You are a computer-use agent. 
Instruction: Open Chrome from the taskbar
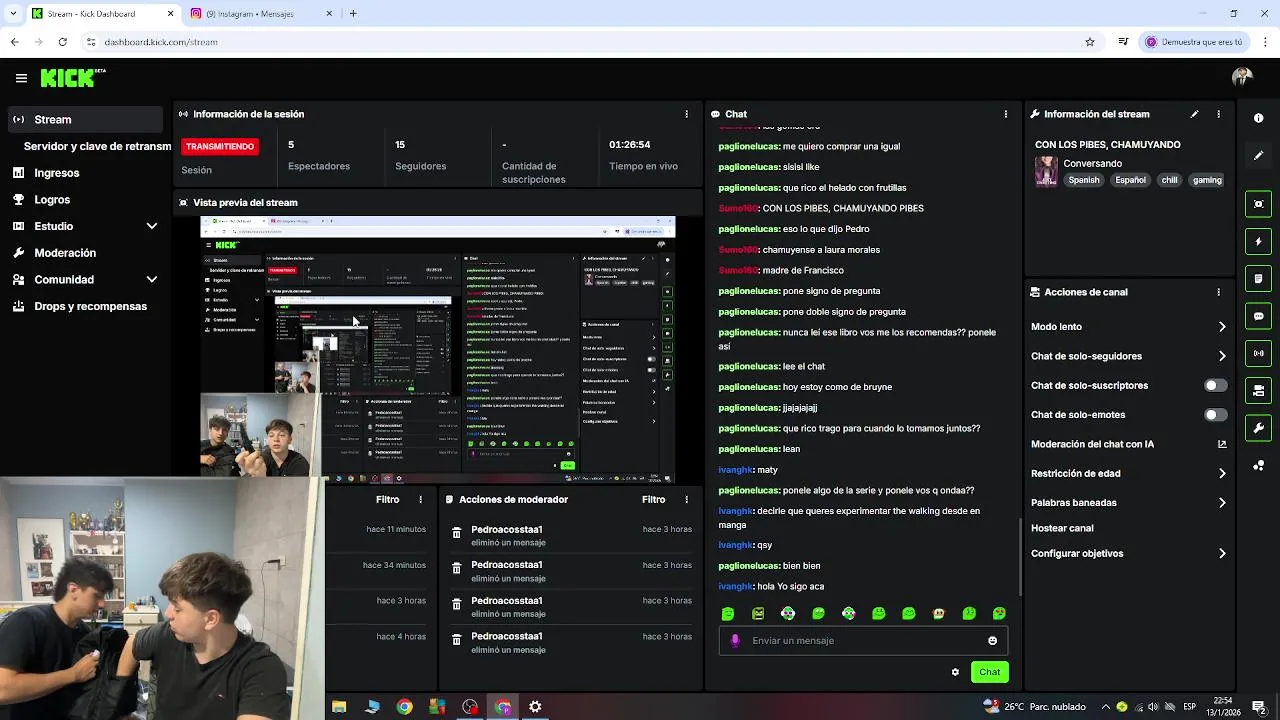[404, 707]
